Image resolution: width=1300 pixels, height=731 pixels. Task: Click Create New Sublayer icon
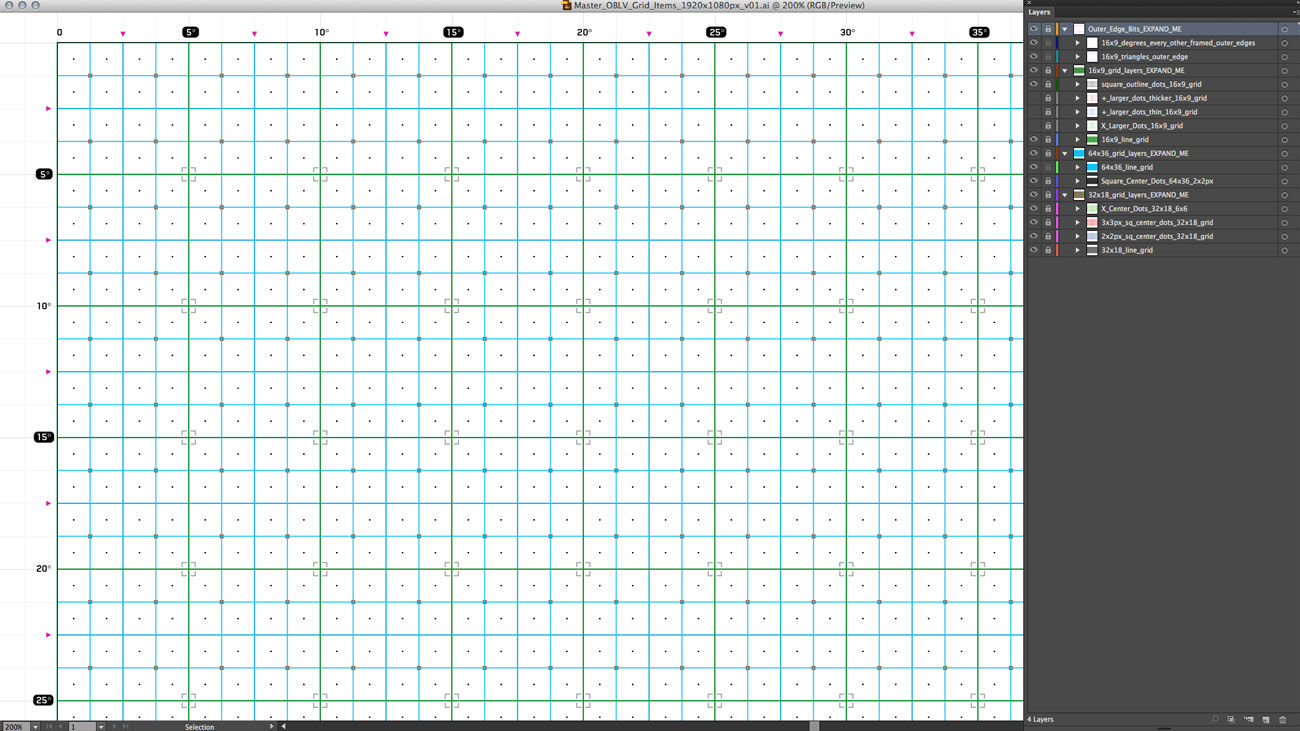pos(1249,720)
